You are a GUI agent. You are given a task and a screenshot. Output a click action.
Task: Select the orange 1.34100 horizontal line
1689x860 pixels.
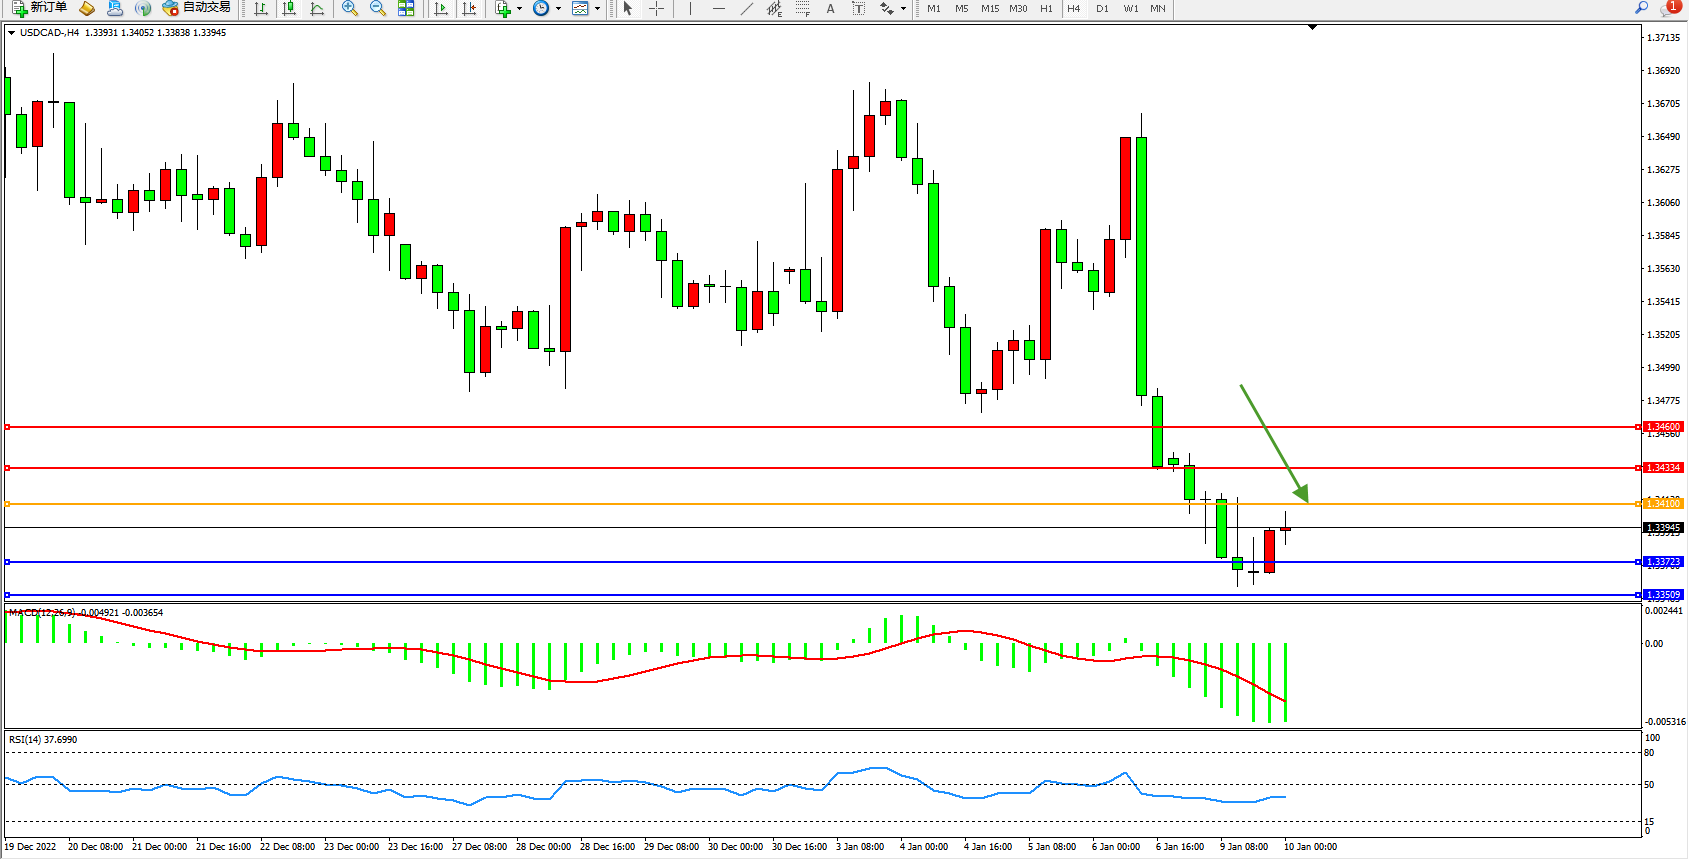click(800, 504)
